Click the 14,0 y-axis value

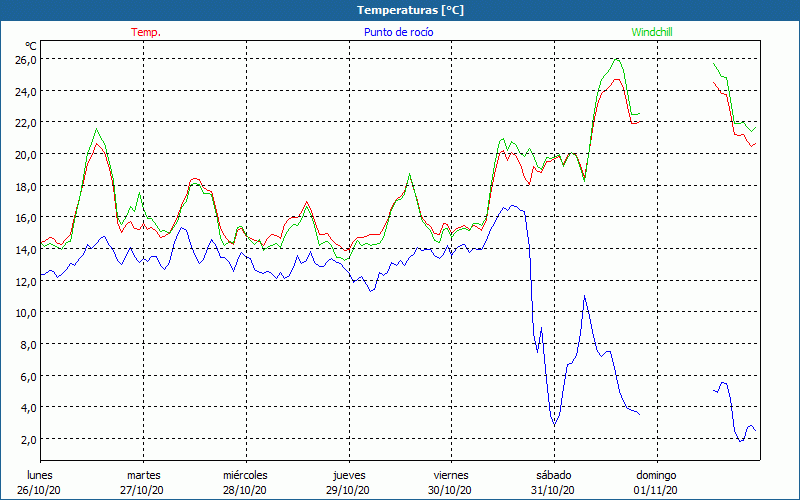[26, 249]
